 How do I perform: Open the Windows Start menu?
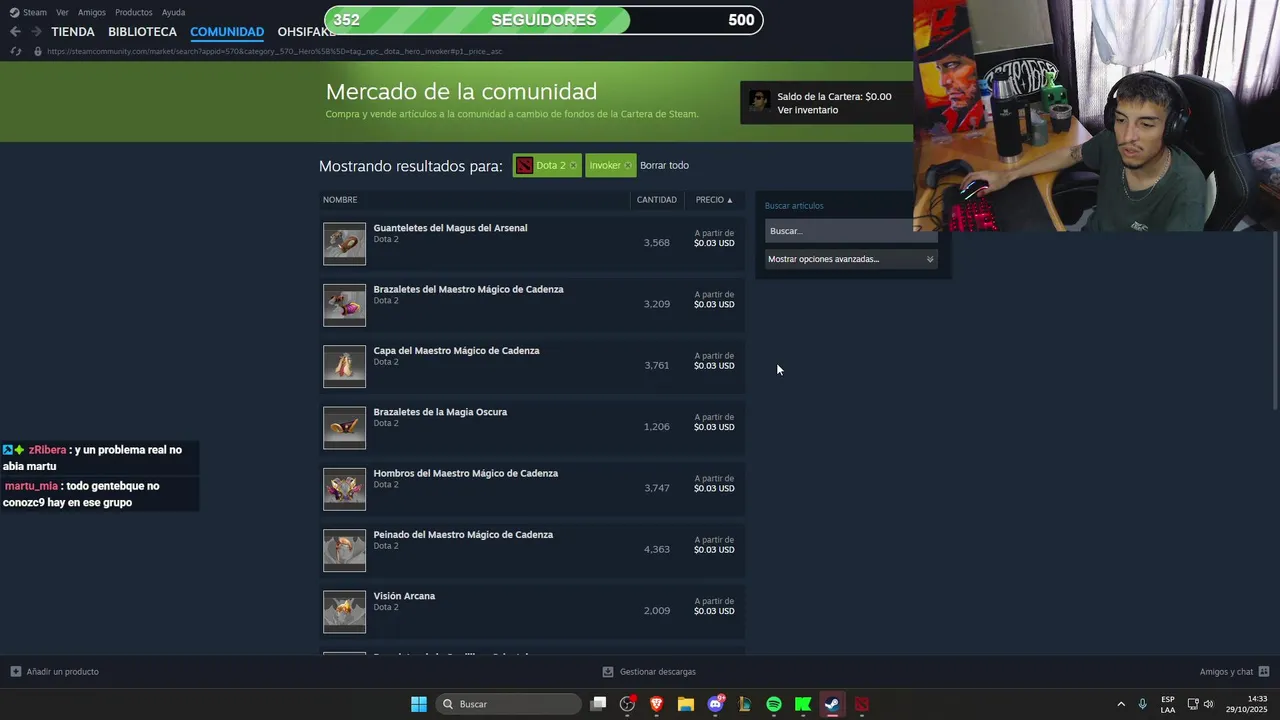pos(419,704)
